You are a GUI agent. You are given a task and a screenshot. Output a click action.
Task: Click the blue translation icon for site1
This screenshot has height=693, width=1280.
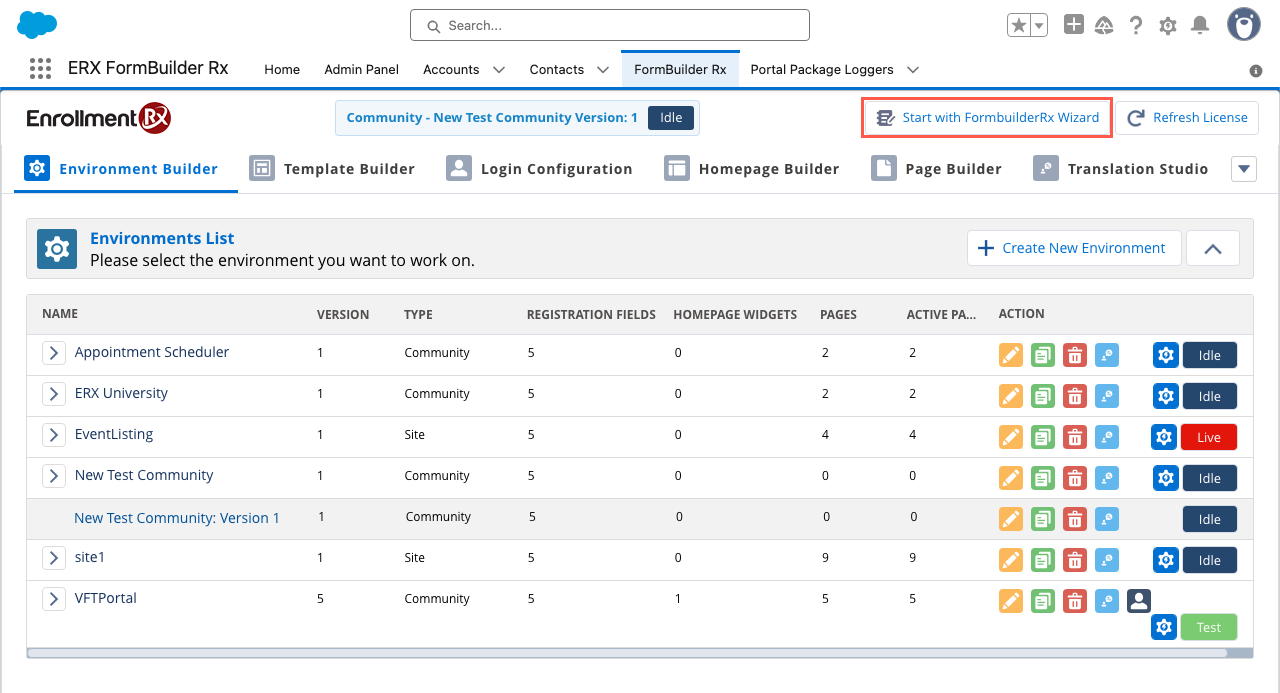tap(1106, 560)
